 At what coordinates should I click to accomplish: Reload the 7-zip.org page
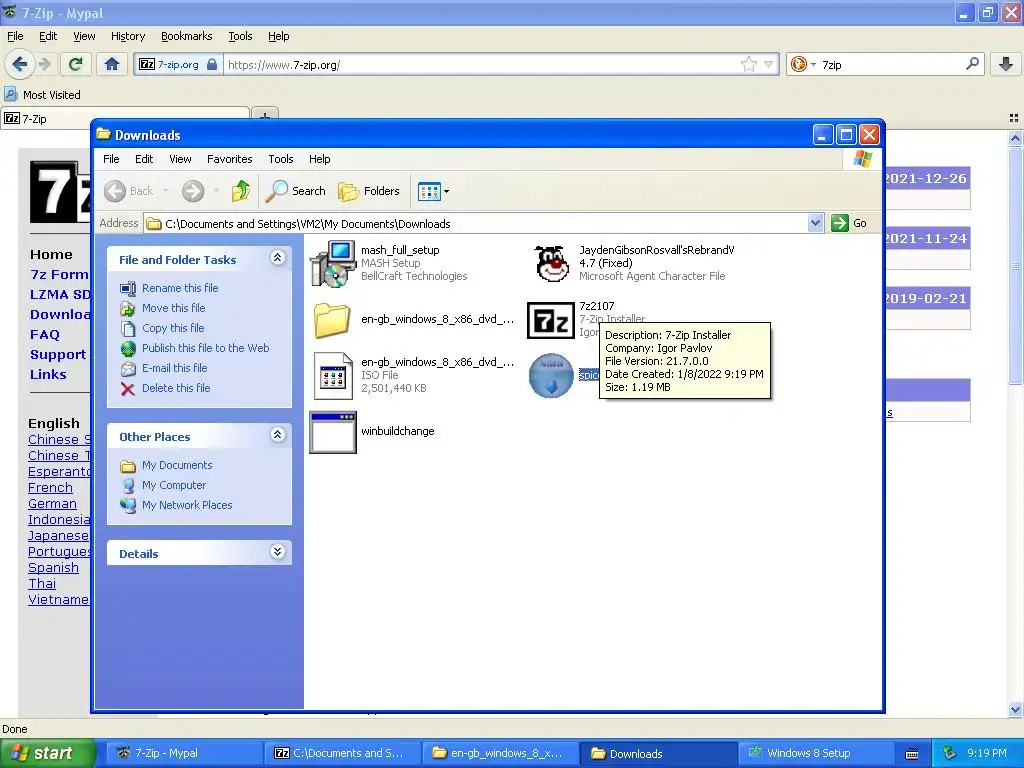pos(76,64)
